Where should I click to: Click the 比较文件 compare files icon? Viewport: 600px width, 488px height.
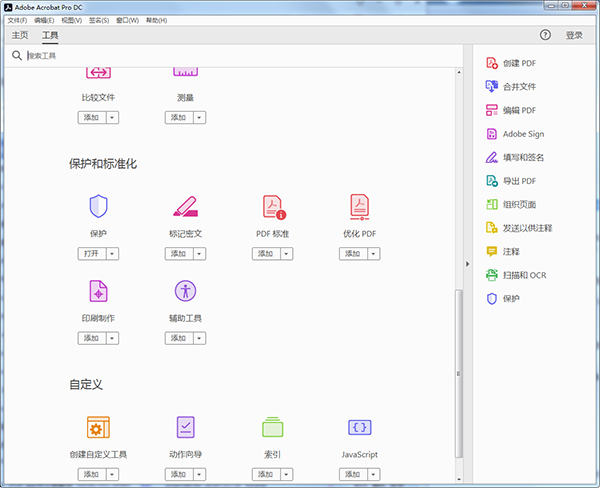click(x=98, y=73)
